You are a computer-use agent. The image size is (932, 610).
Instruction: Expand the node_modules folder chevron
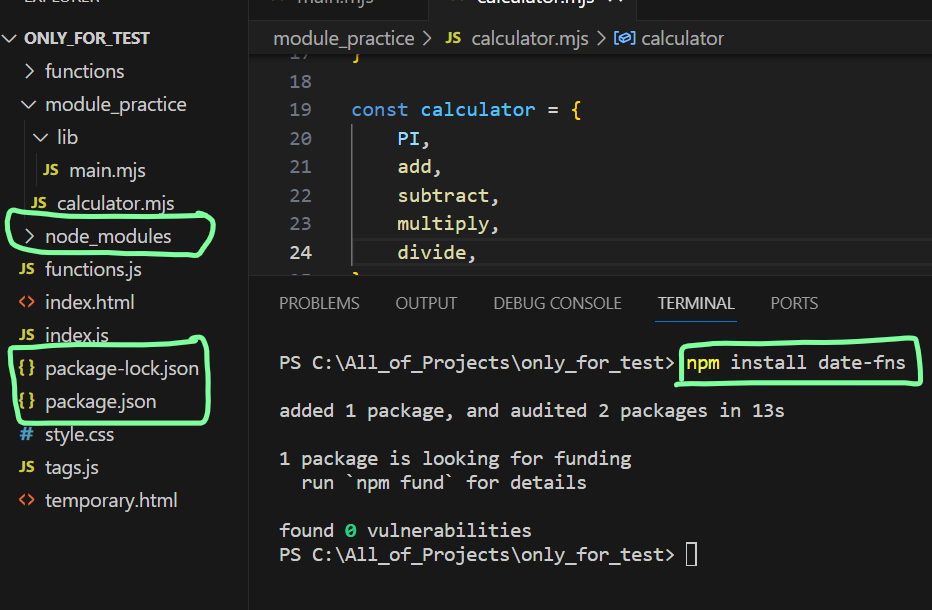pyautogui.click(x=30, y=237)
